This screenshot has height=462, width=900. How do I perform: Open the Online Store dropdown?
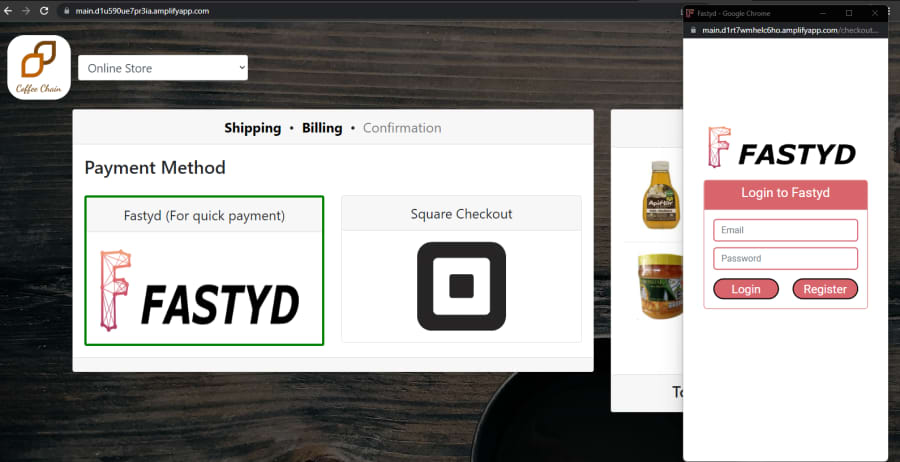[163, 68]
